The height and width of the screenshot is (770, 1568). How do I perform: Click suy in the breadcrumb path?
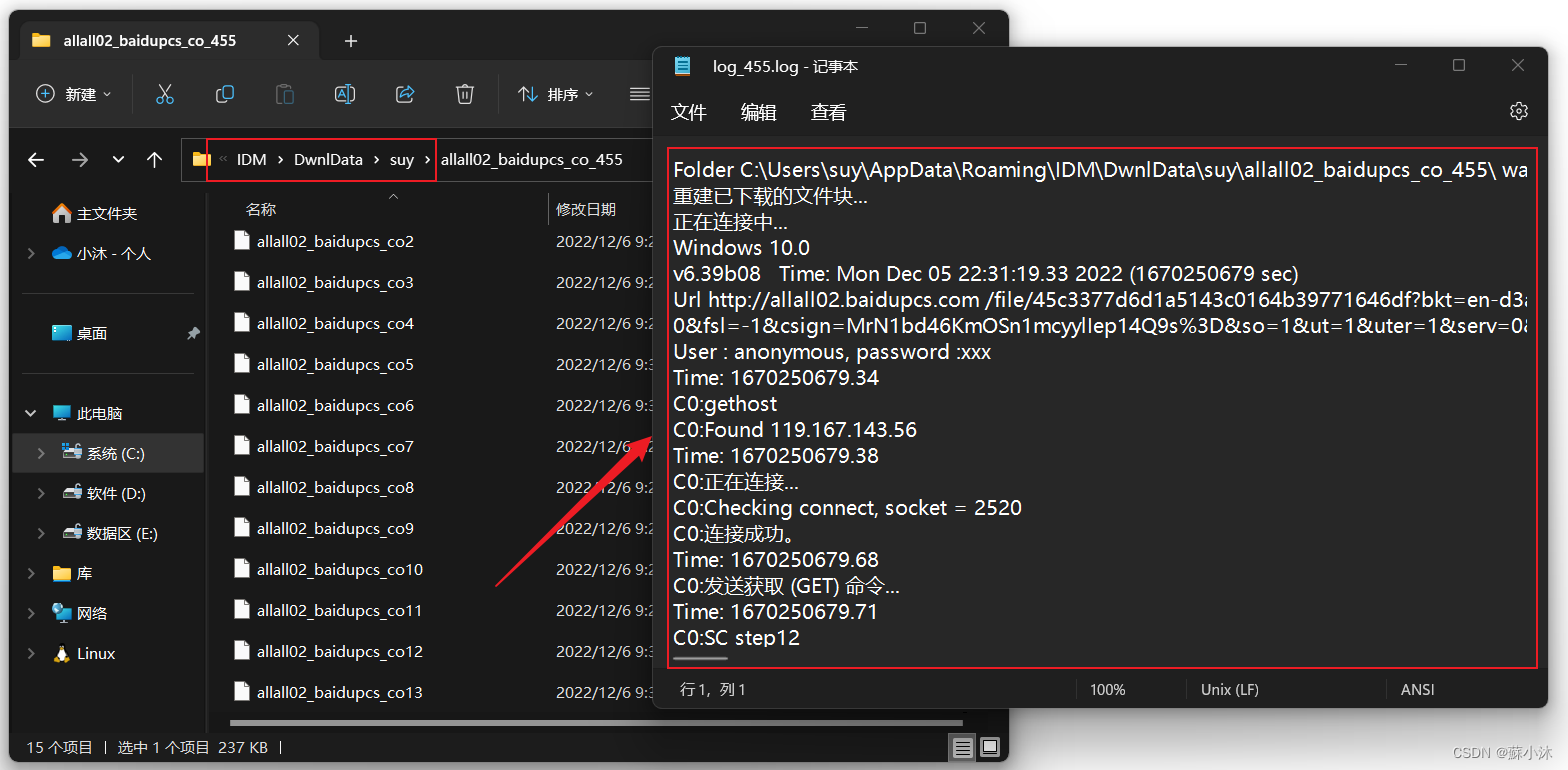point(402,160)
